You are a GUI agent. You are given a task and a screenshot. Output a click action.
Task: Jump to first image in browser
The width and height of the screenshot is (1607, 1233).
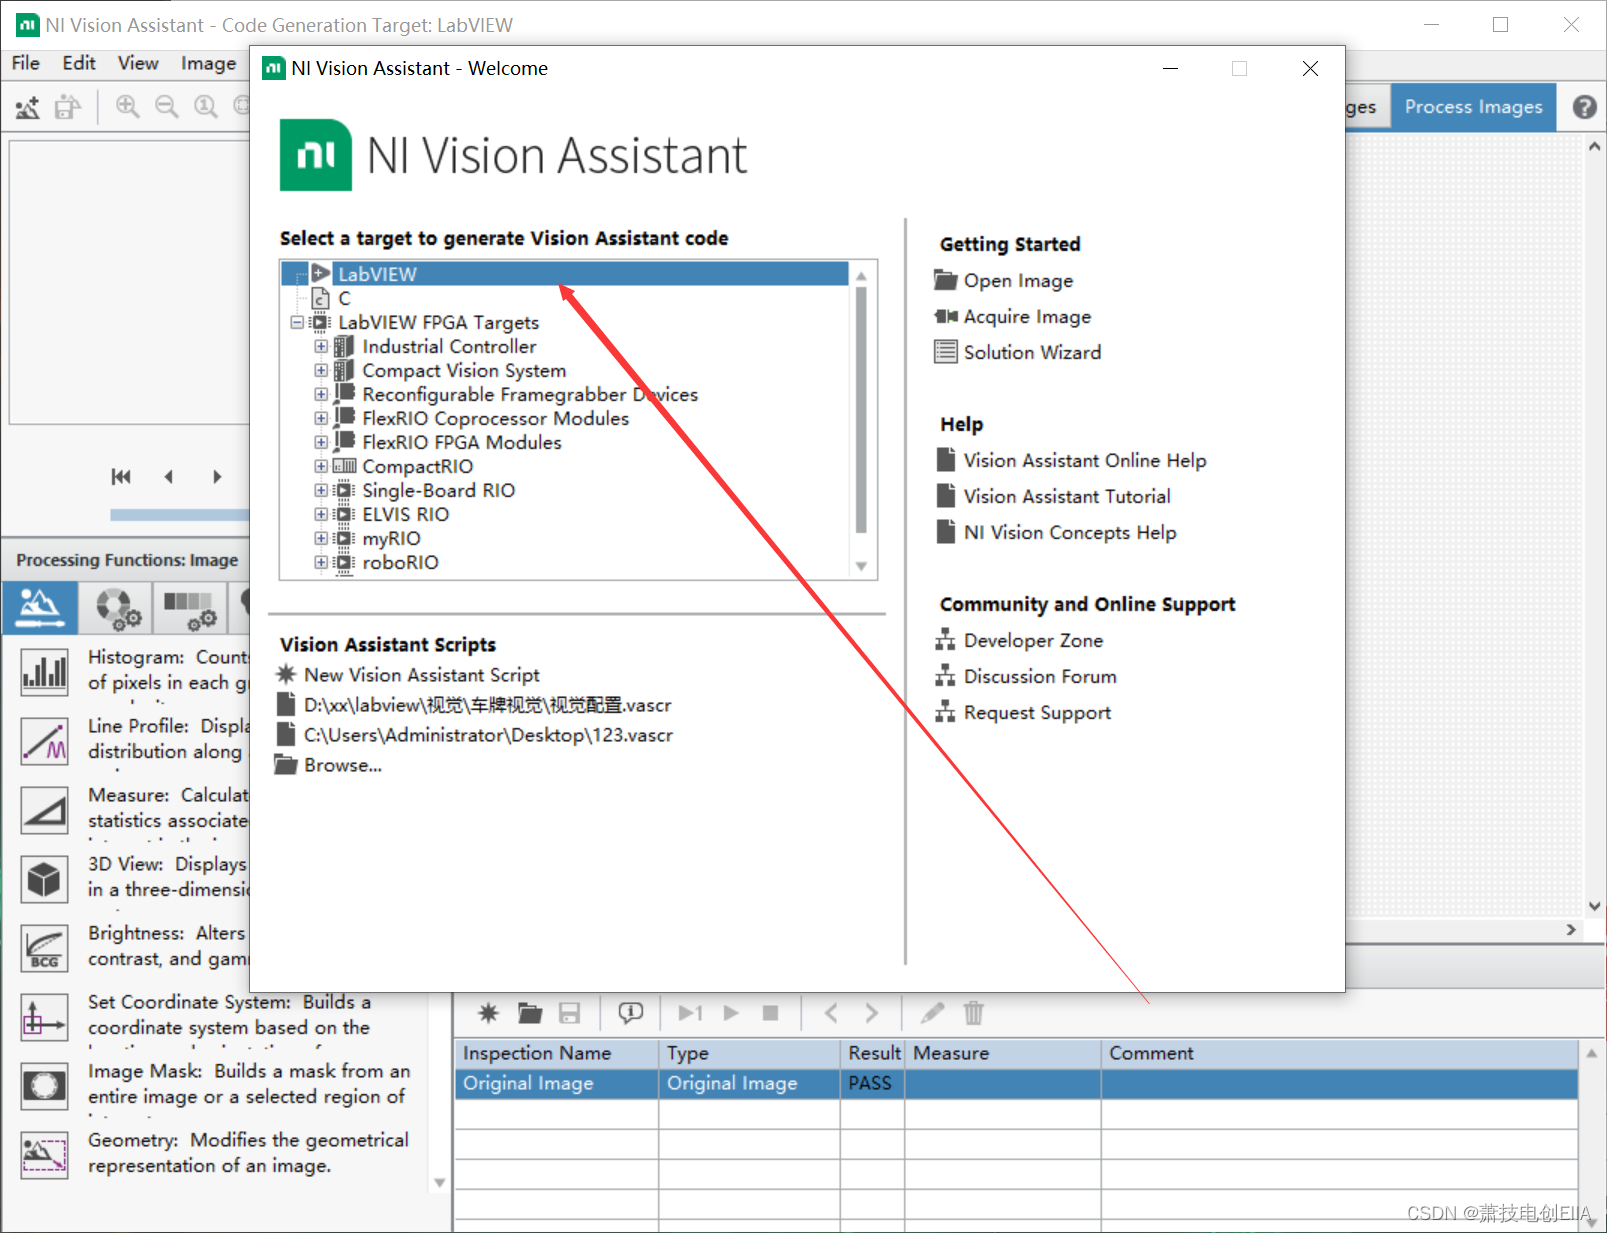point(121,477)
